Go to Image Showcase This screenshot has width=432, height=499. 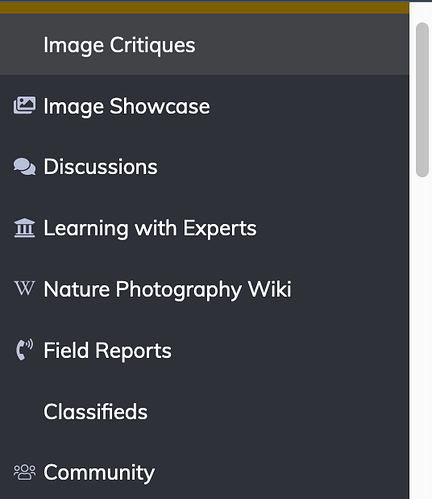(127, 106)
